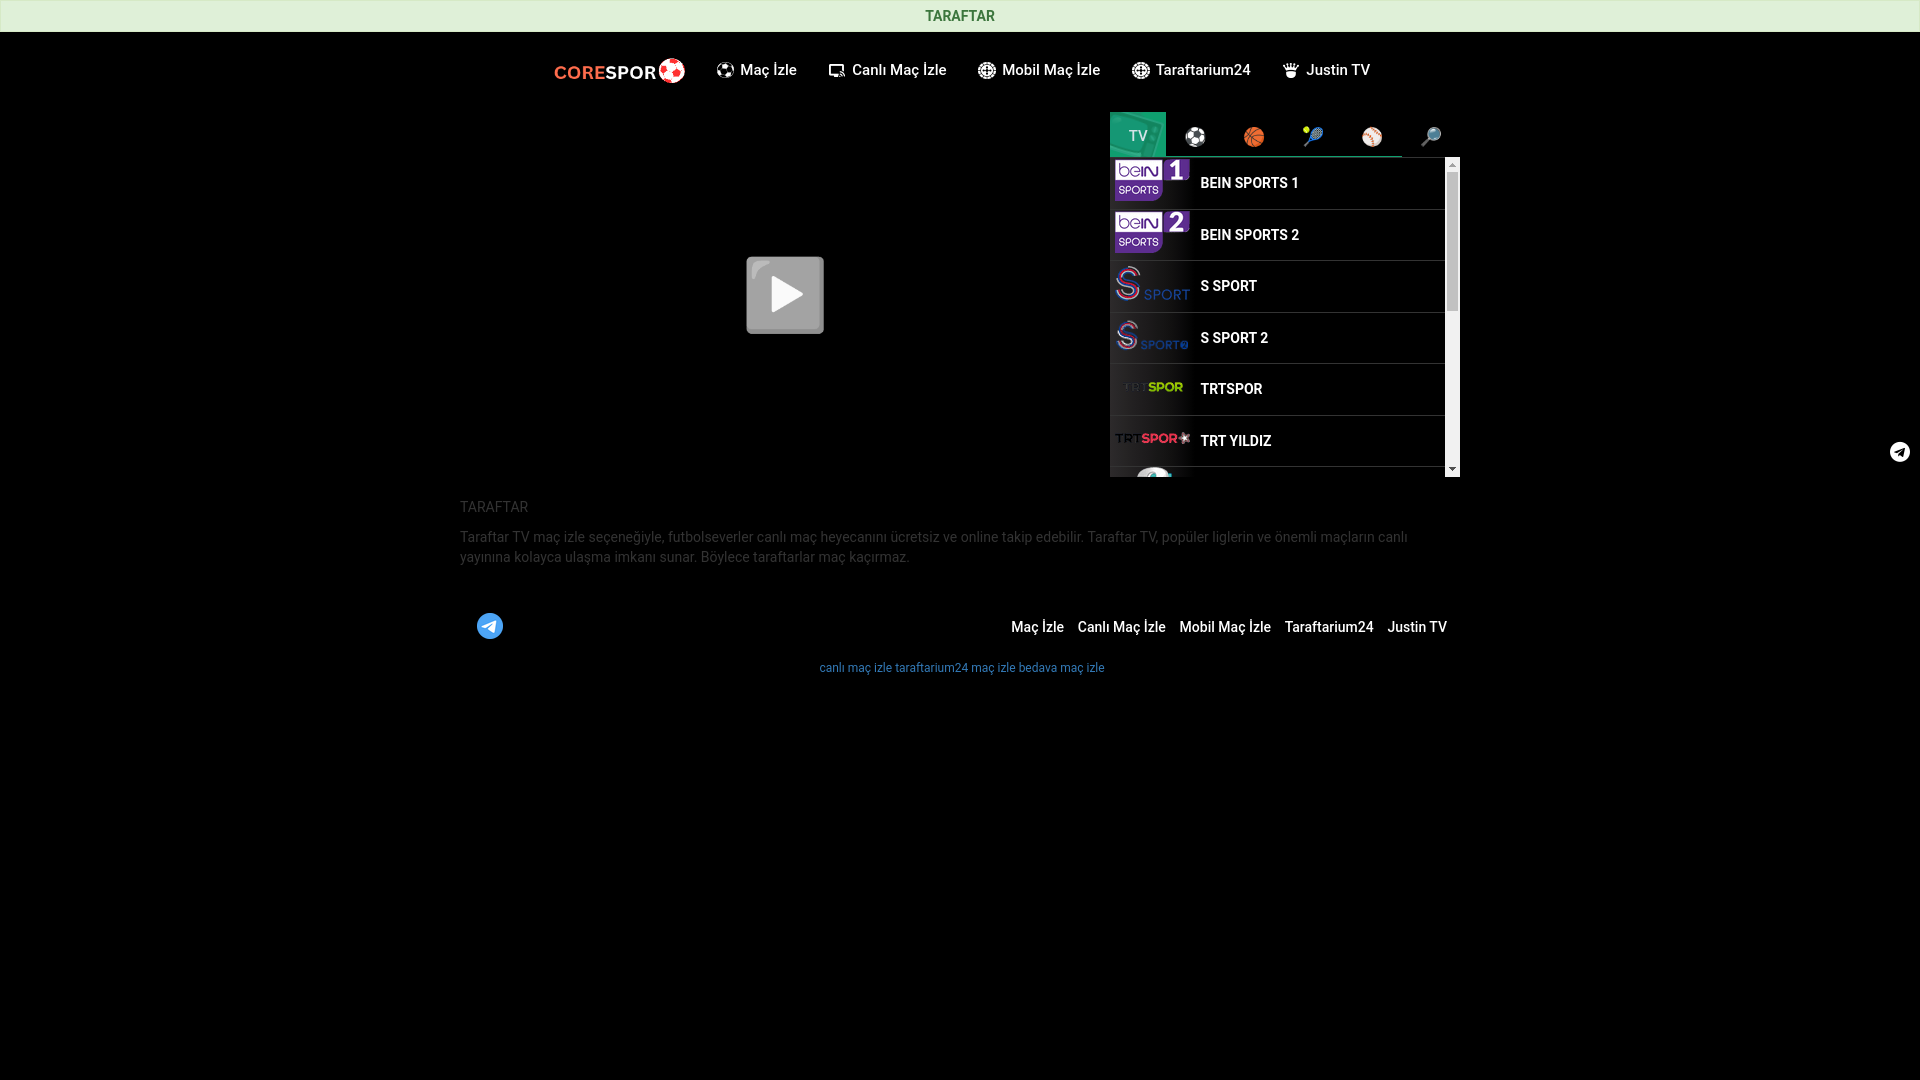Click the TRT Spor green logo
The width and height of the screenshot is (1920, 1080).
pyautogui.click(x=1152, y=387)
